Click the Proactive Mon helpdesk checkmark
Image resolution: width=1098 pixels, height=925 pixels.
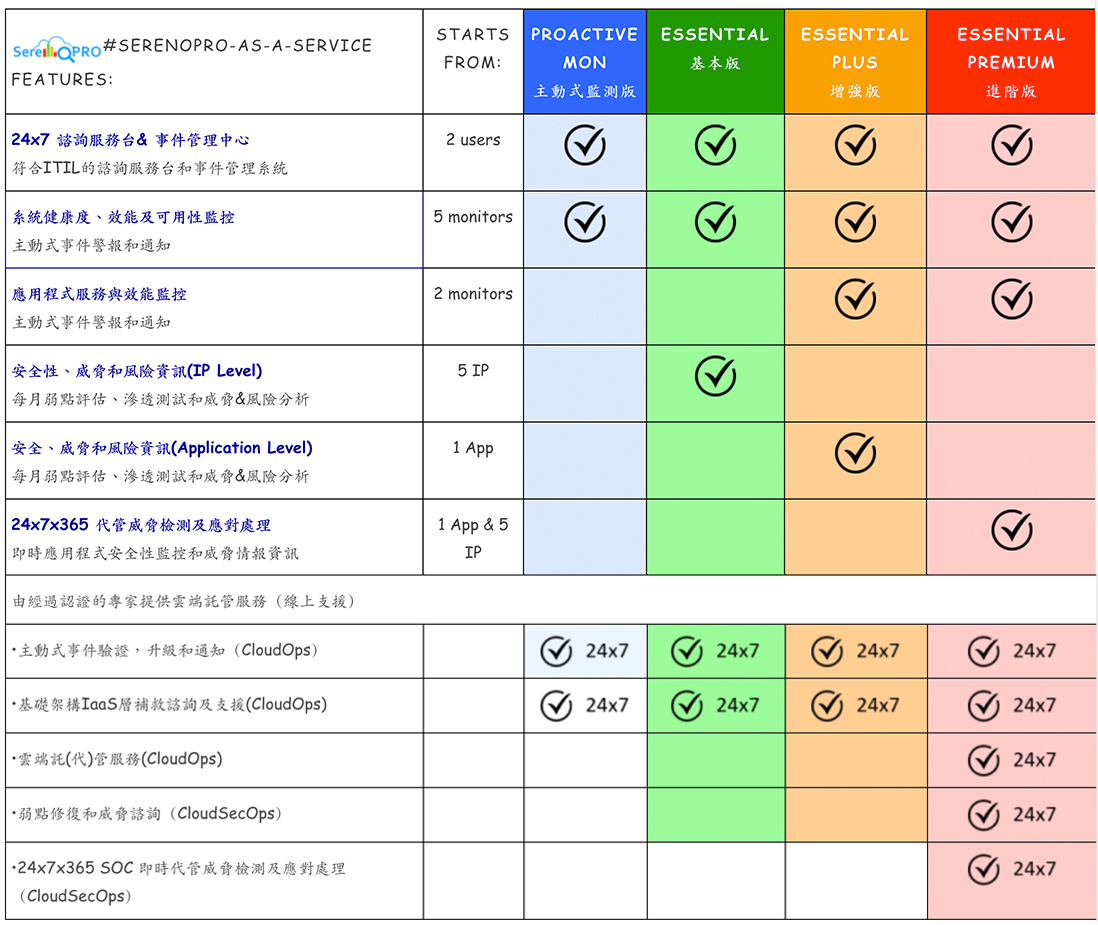[585, 145]
